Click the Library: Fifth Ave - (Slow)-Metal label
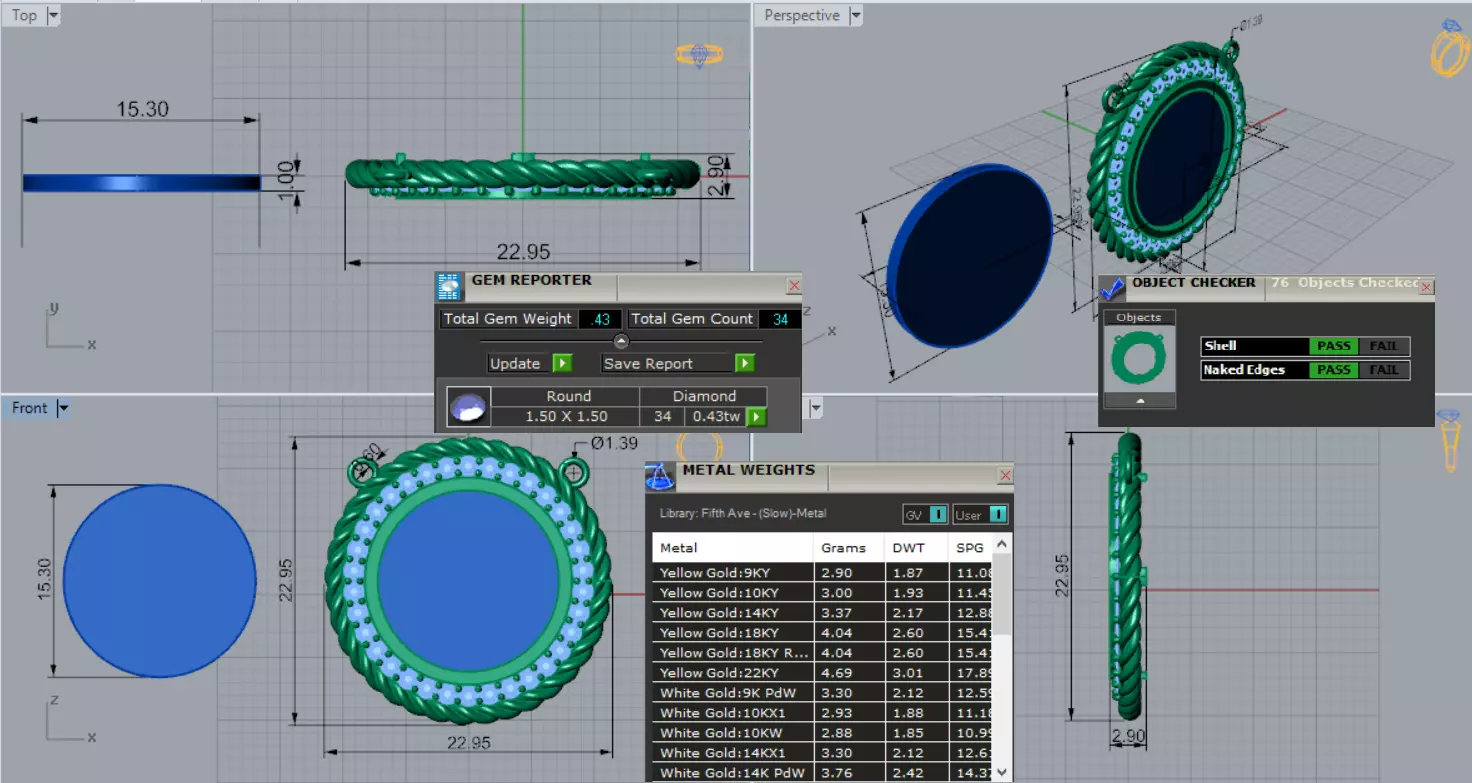This screenshot has height=783, width=1472. 743,514
